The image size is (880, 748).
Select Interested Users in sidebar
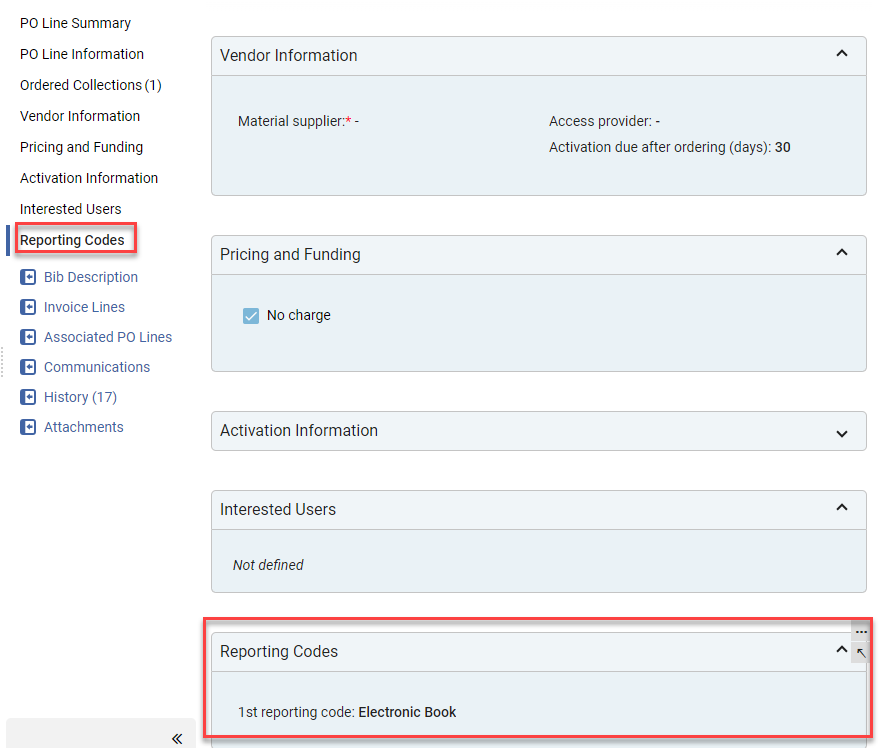coord(71,209)
